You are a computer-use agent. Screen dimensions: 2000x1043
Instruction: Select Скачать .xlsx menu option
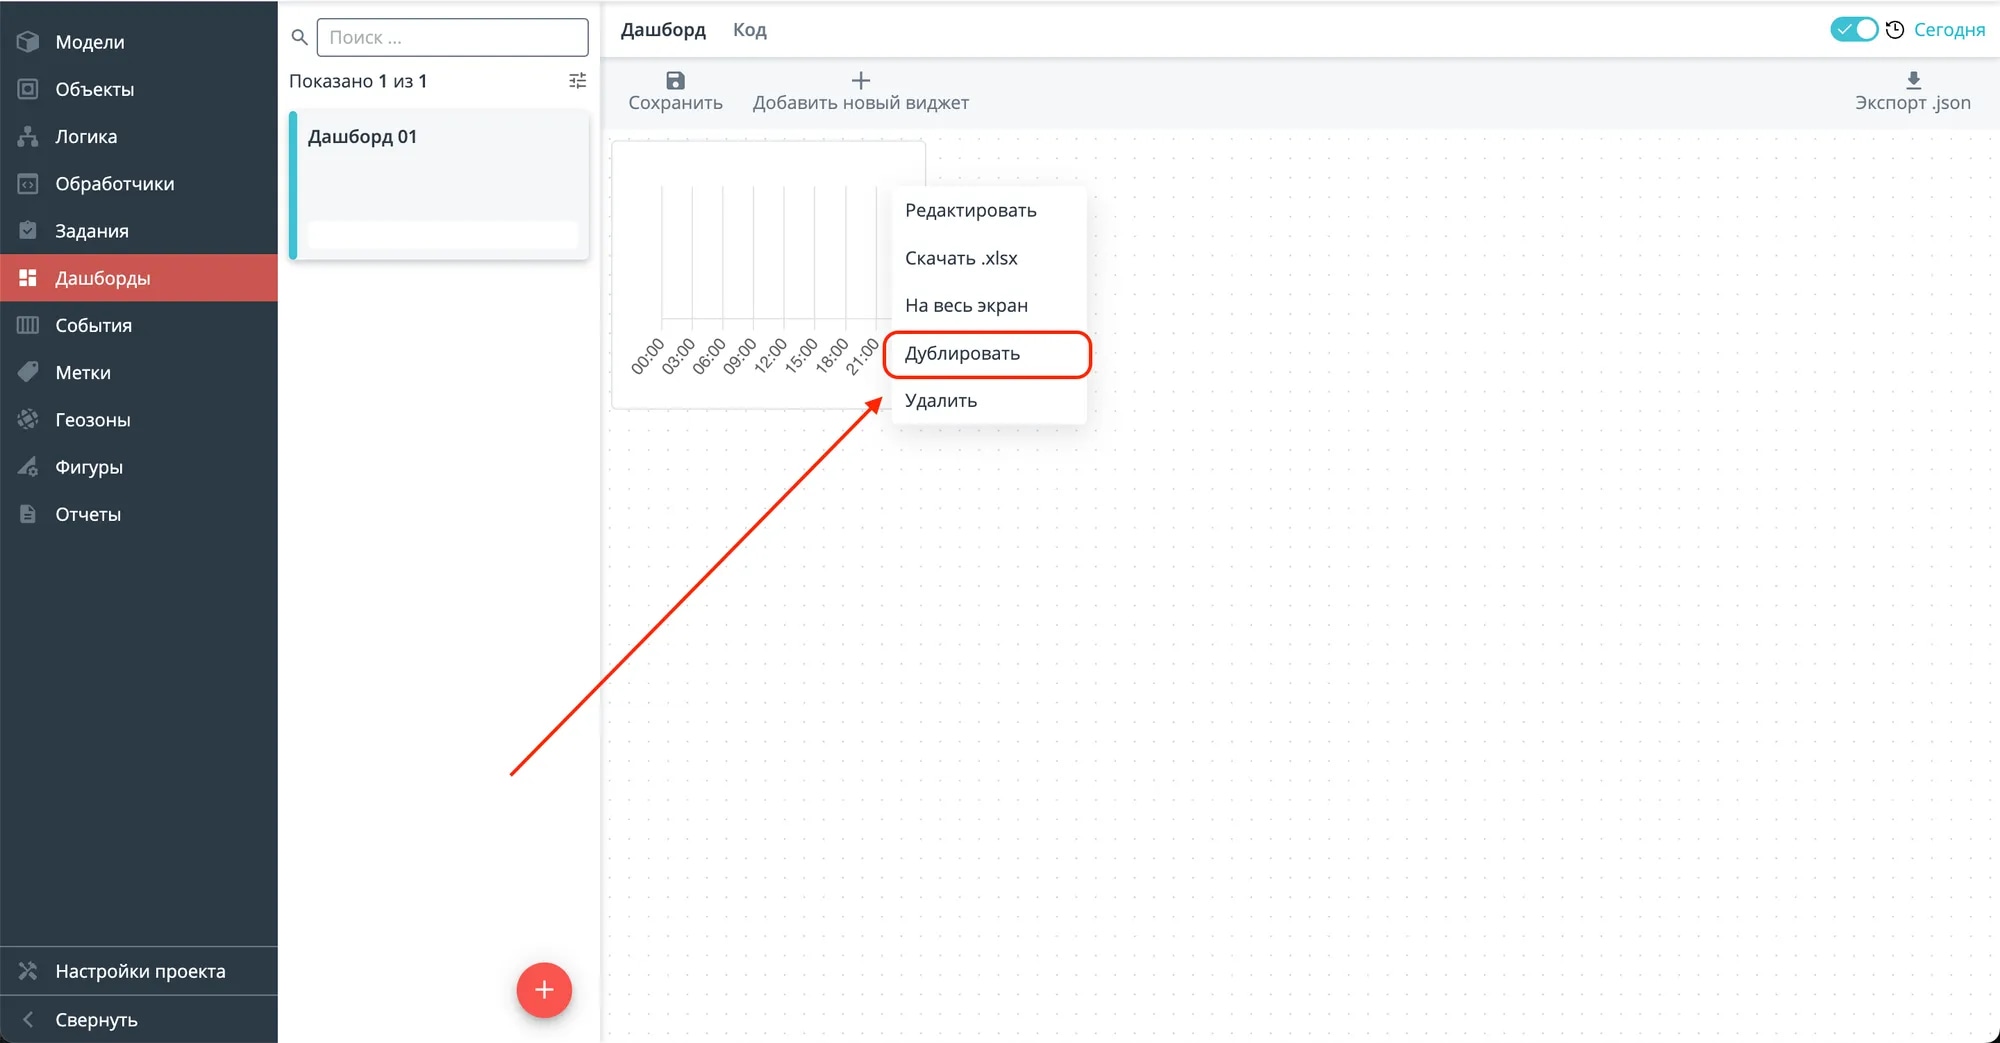[961, 258]
